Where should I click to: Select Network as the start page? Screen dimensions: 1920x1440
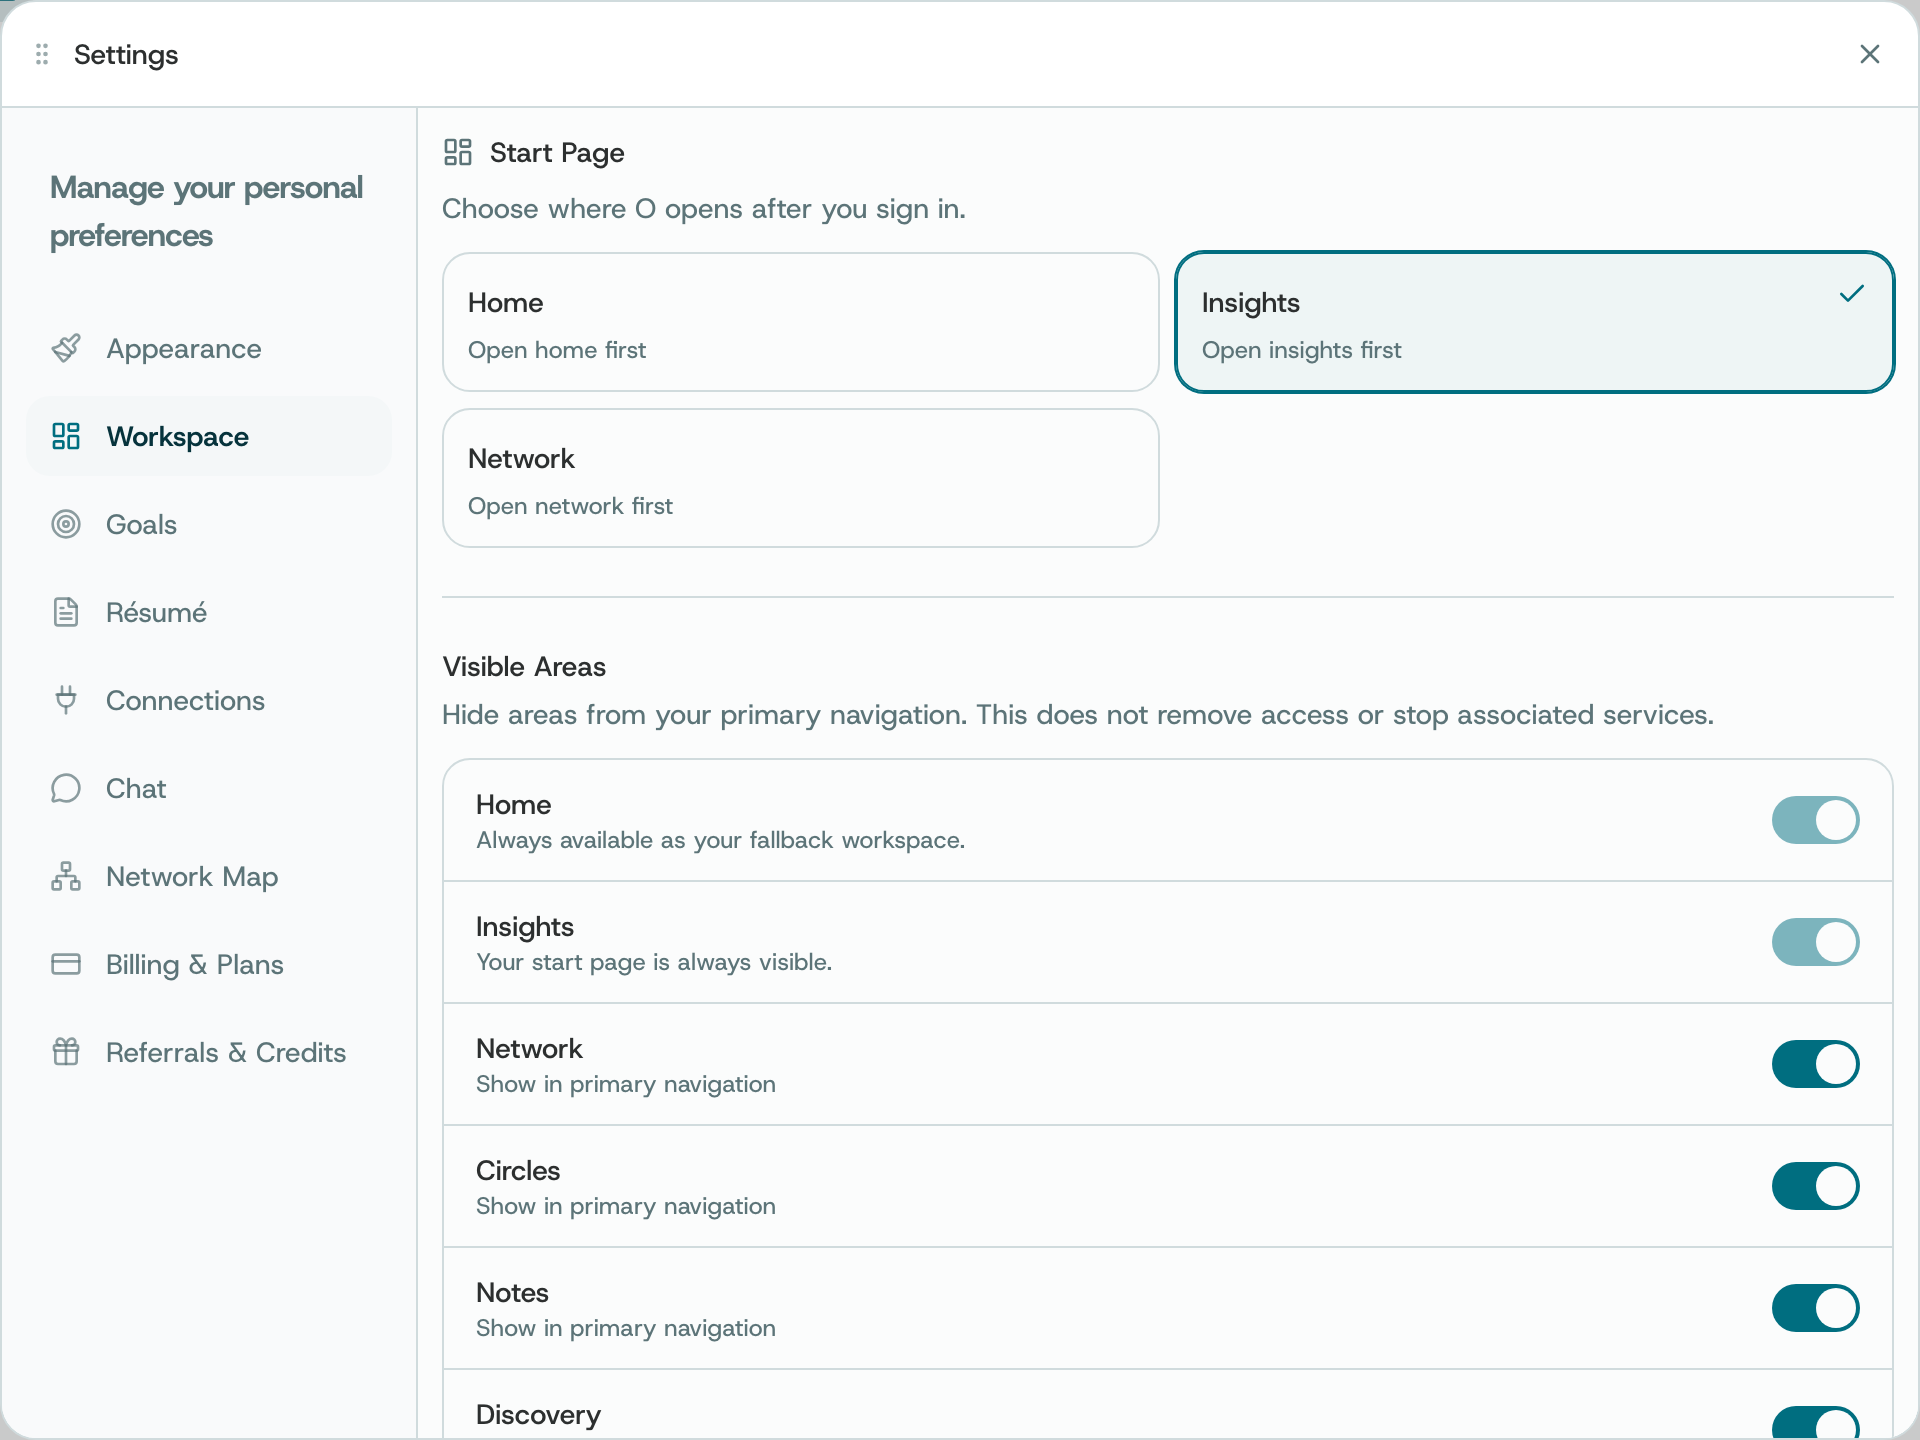click(x=800, y=478)
